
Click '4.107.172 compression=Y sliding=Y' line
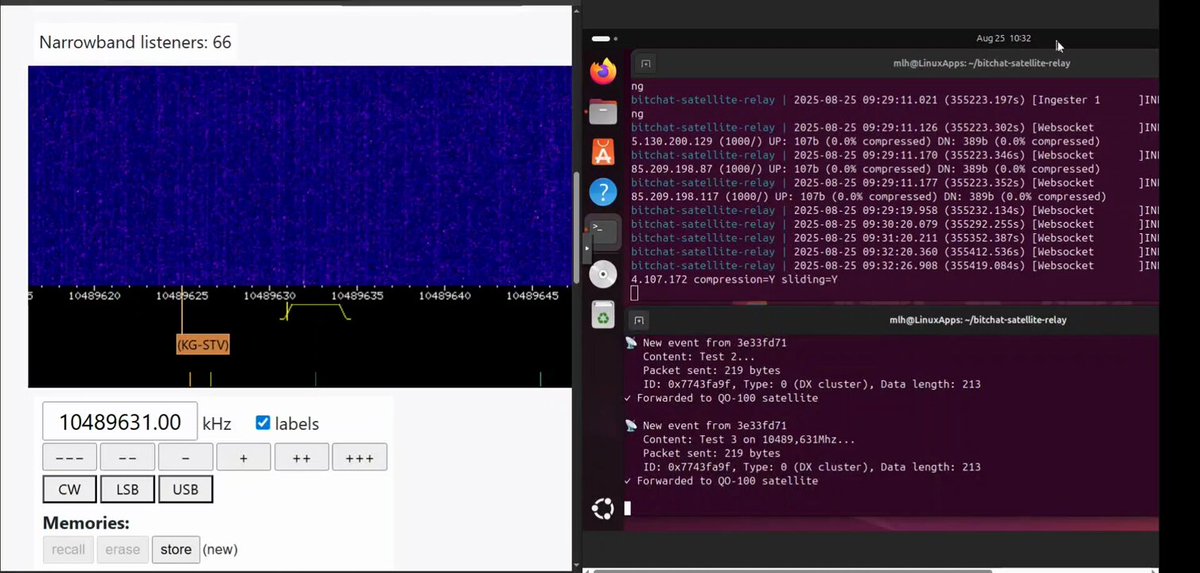click(735, 280)
